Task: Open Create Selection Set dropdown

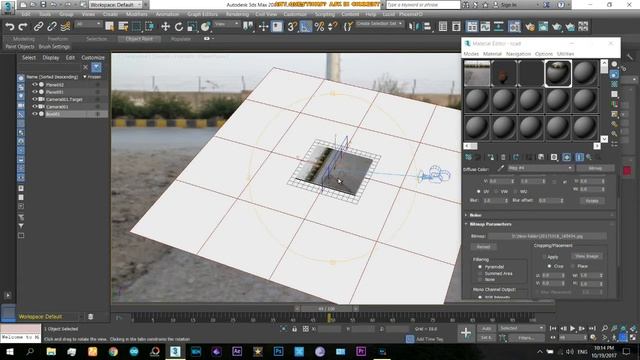Action: 379,24
